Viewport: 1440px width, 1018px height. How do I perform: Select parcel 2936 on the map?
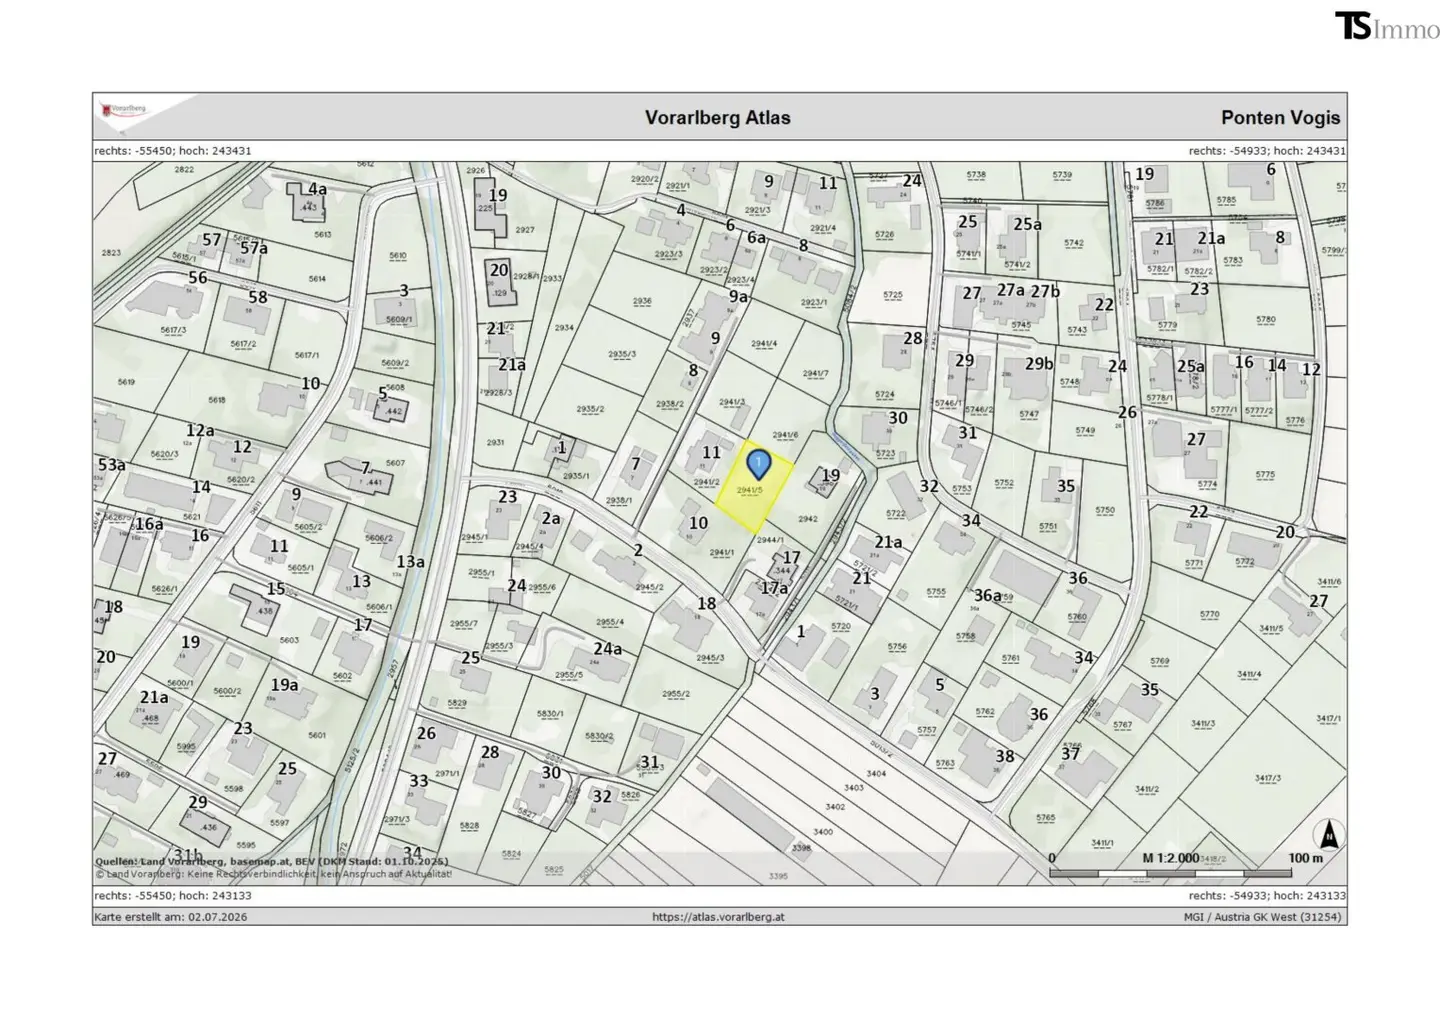pyautogui.click(x=642, y=301)
